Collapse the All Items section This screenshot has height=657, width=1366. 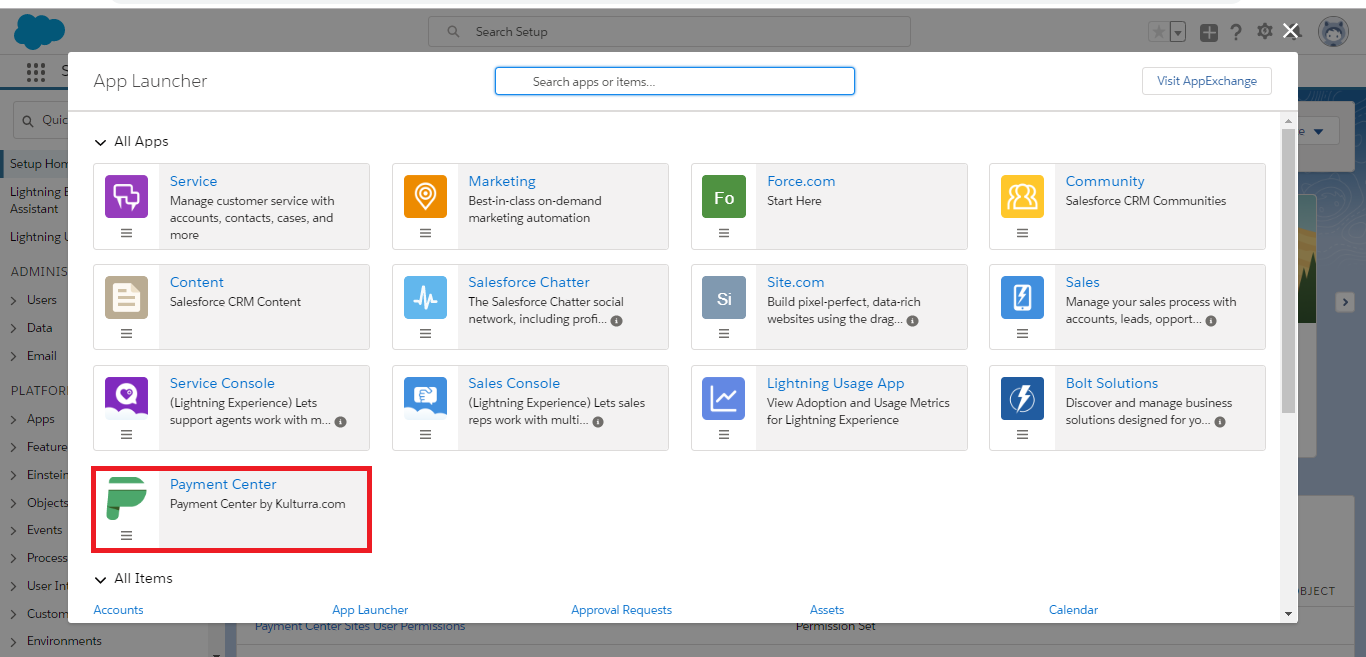coord(100,579)
